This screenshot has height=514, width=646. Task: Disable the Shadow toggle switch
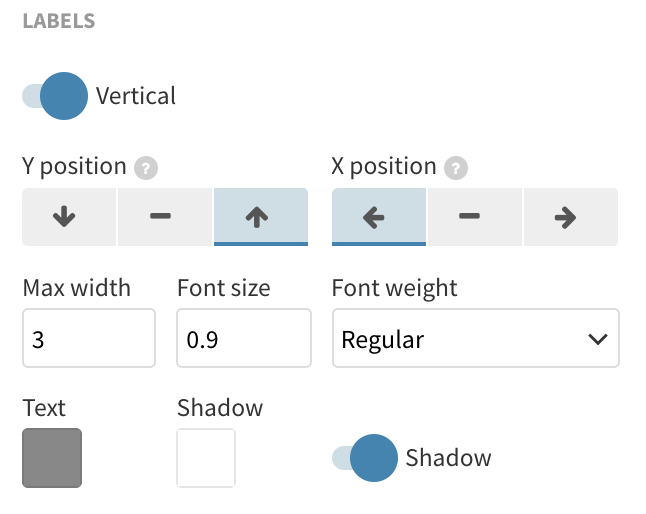365,458
